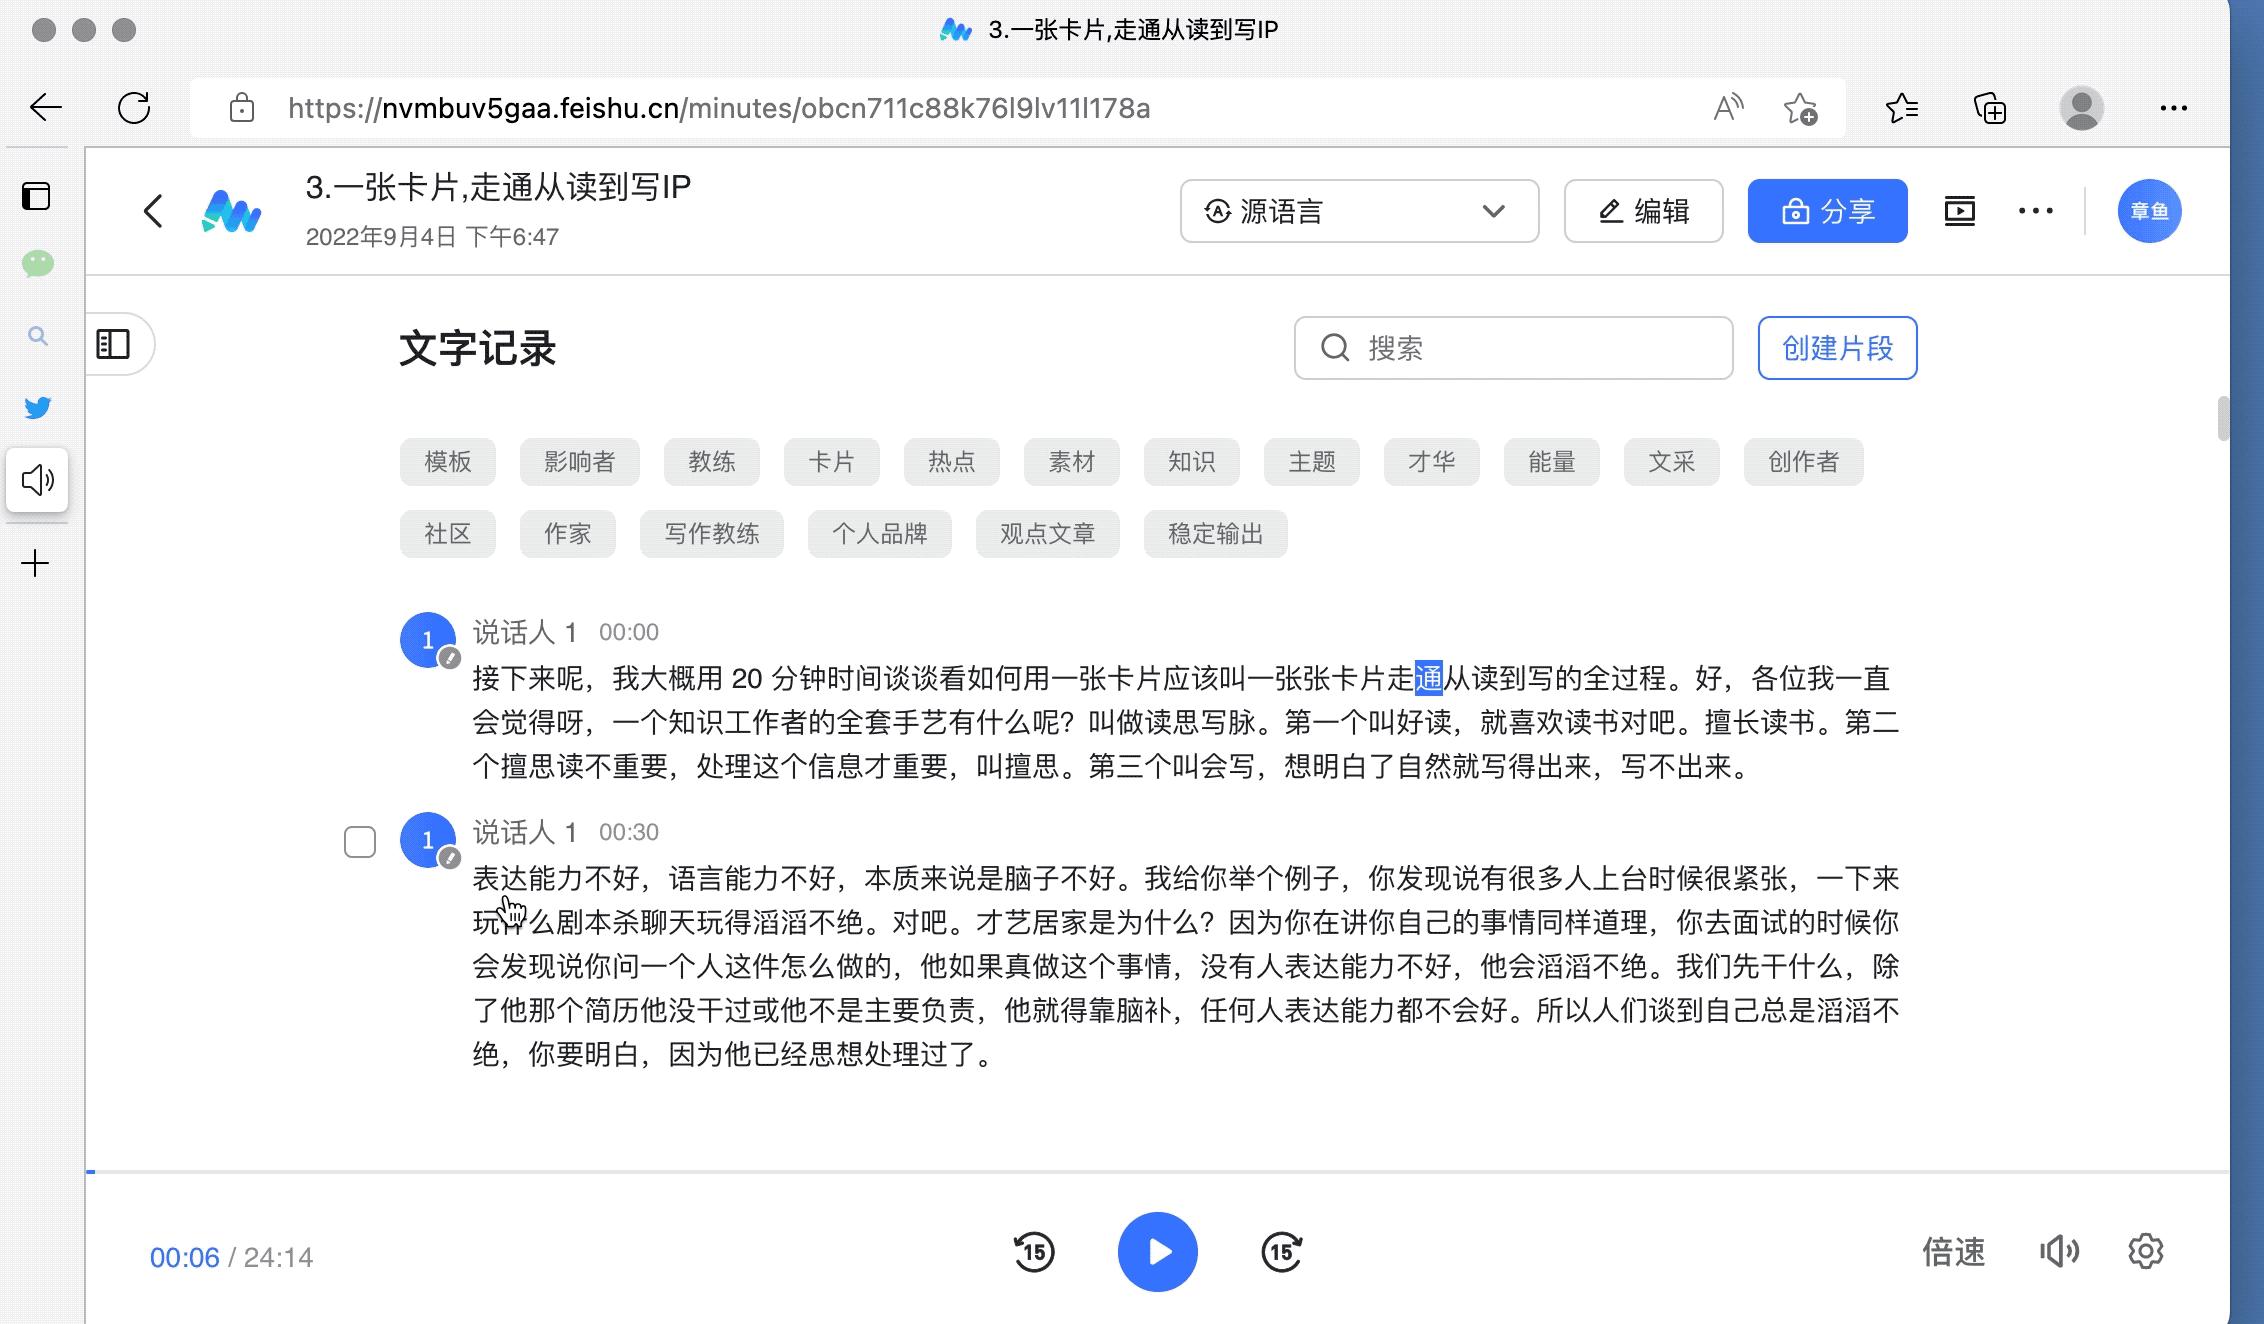Focus the 搜索 search field
This screenshot has height=1324, width=2264.
pyautogui.click(x=1513, y=348)
